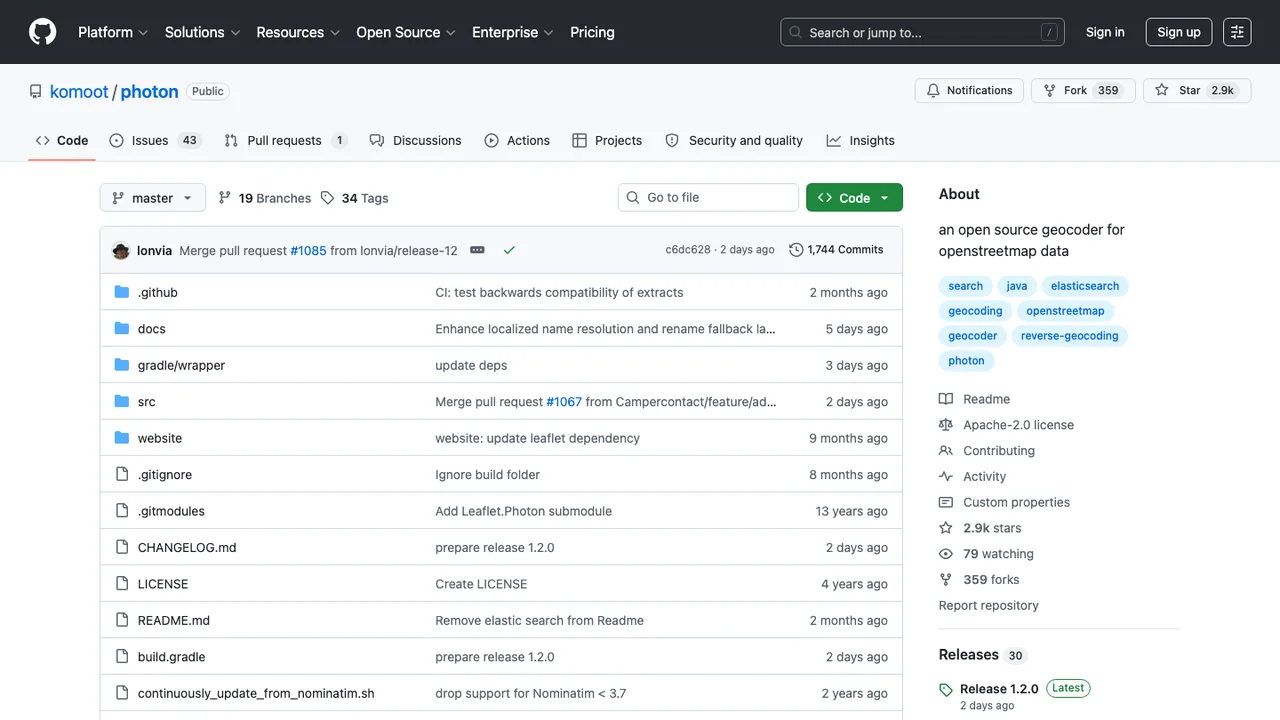
Task: Open continuously_update_from_nominatim.sh file
Action: click(x=256, y=694)
